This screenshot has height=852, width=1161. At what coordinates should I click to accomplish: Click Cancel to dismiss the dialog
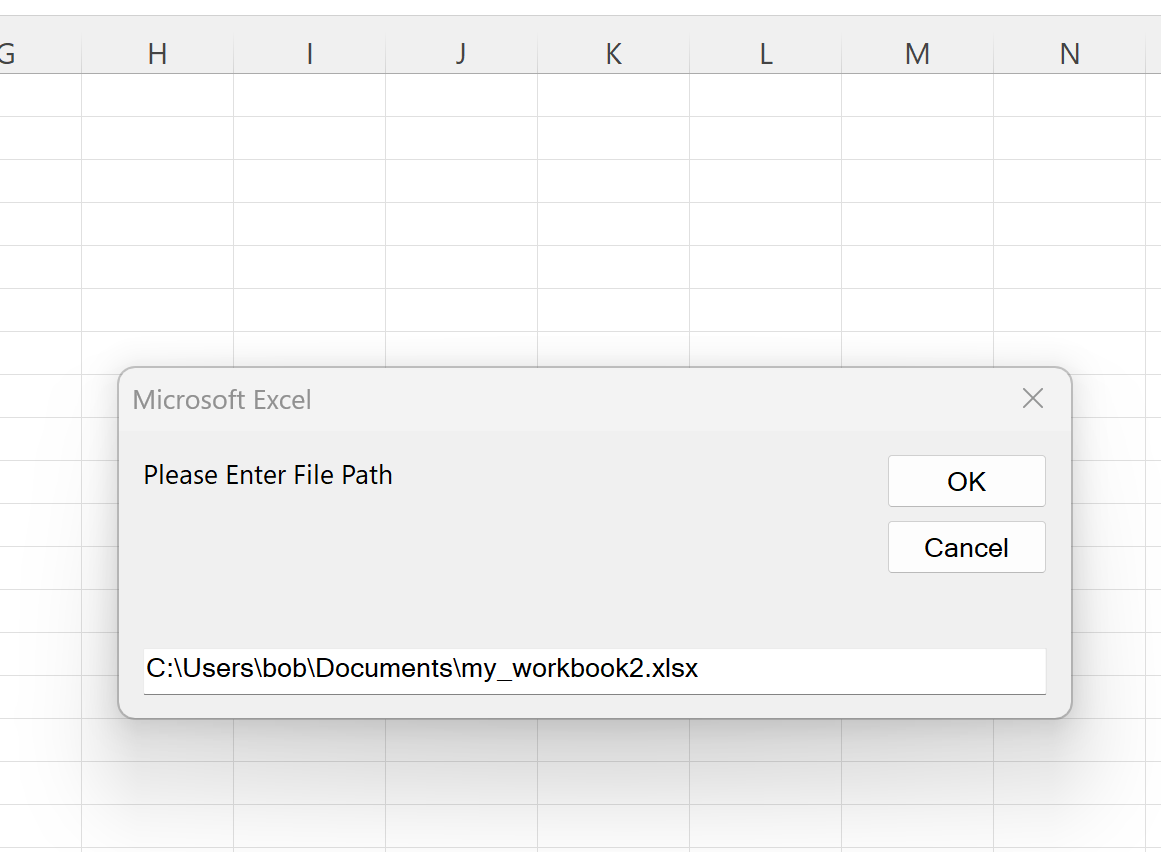click(x=965, y=547)
